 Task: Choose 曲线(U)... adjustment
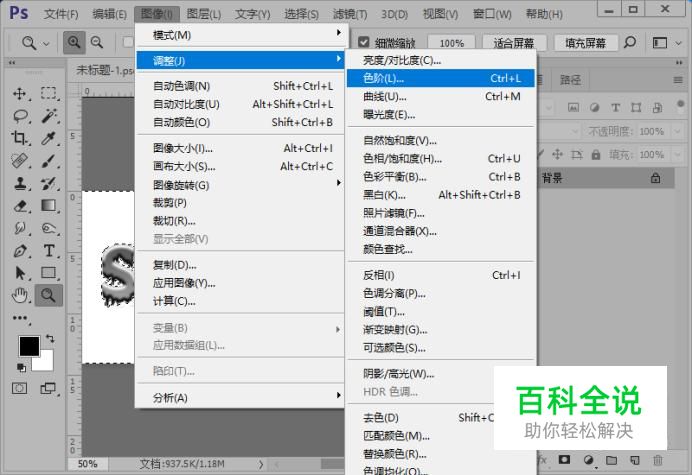pos(440,97)
